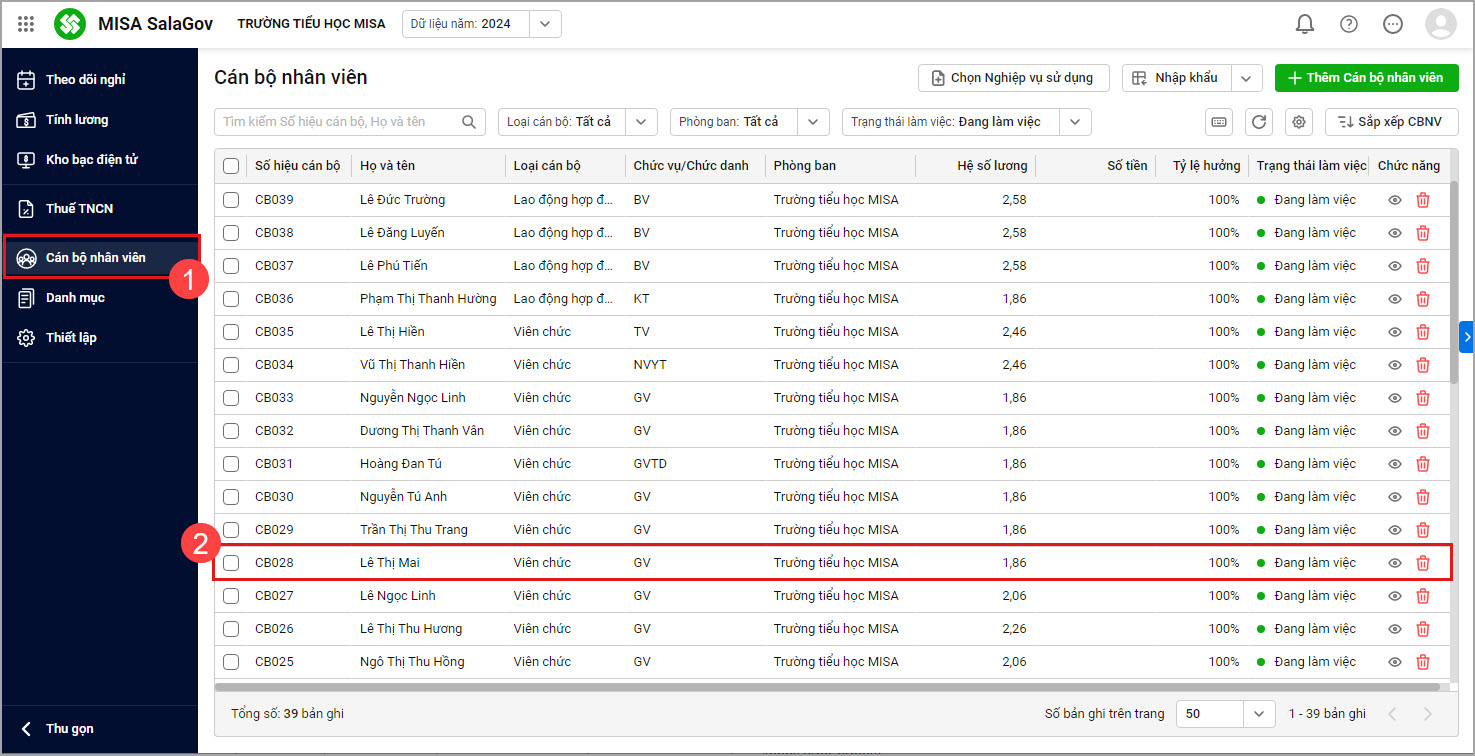Open Thiết lập in sidebar
The image size is (1475, 756).
(99, 338)
